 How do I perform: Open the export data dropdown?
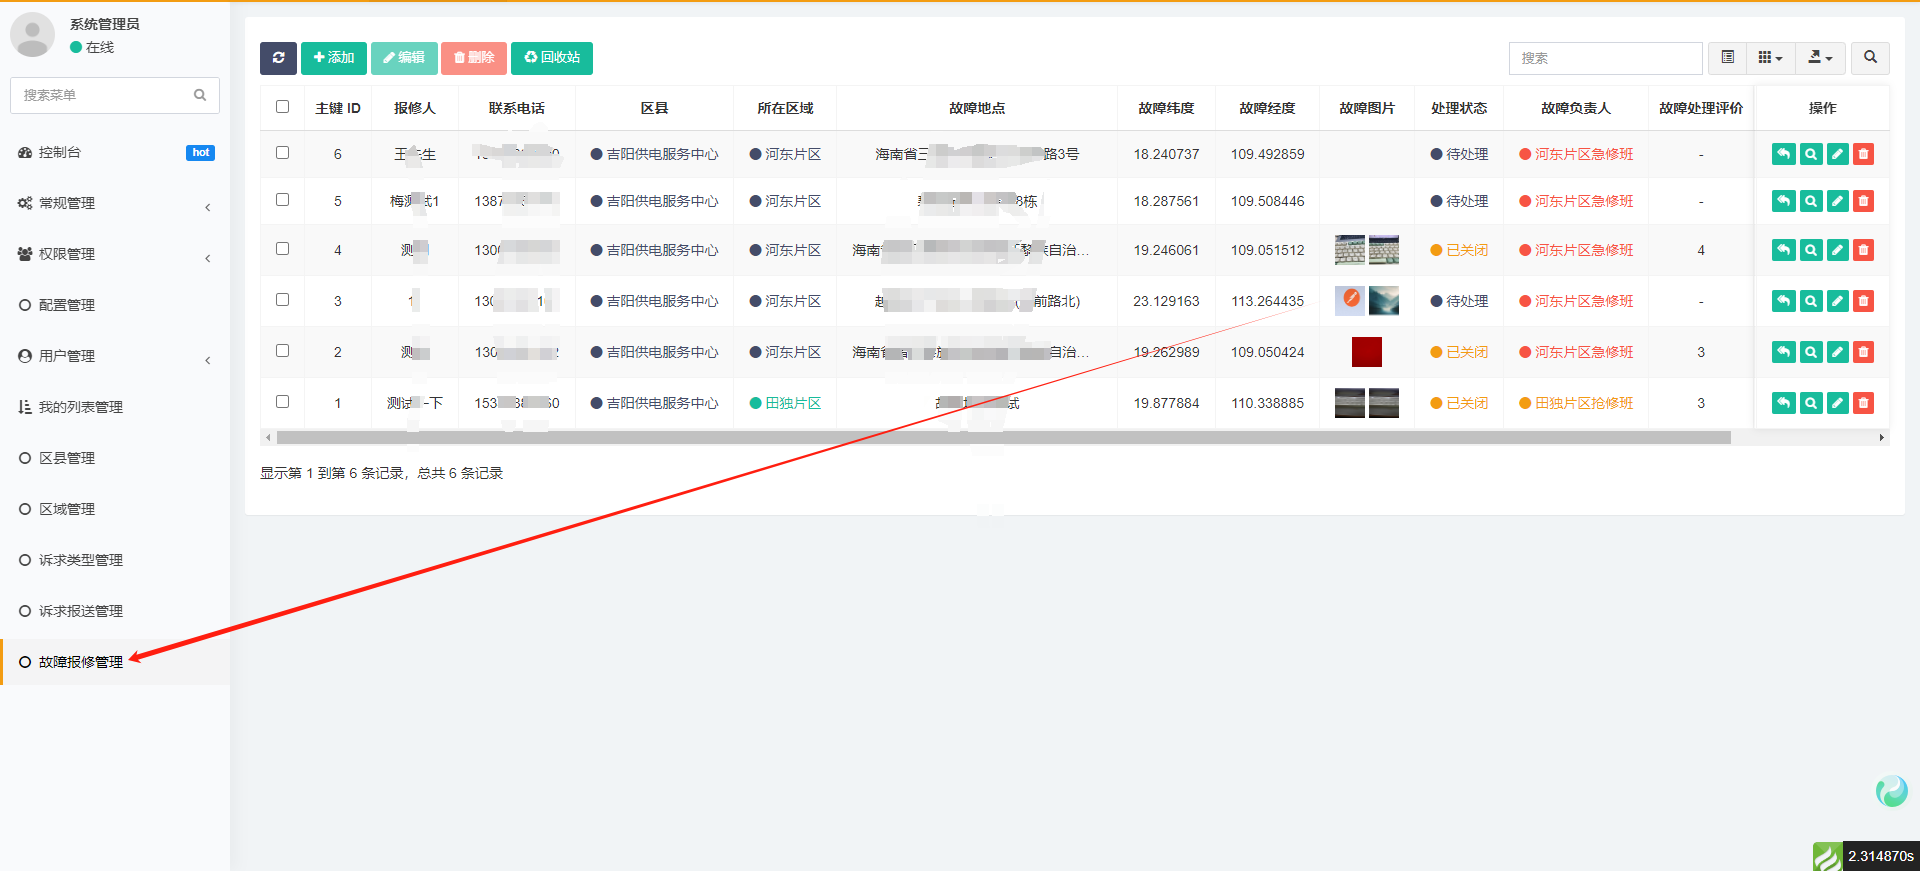1820,58
